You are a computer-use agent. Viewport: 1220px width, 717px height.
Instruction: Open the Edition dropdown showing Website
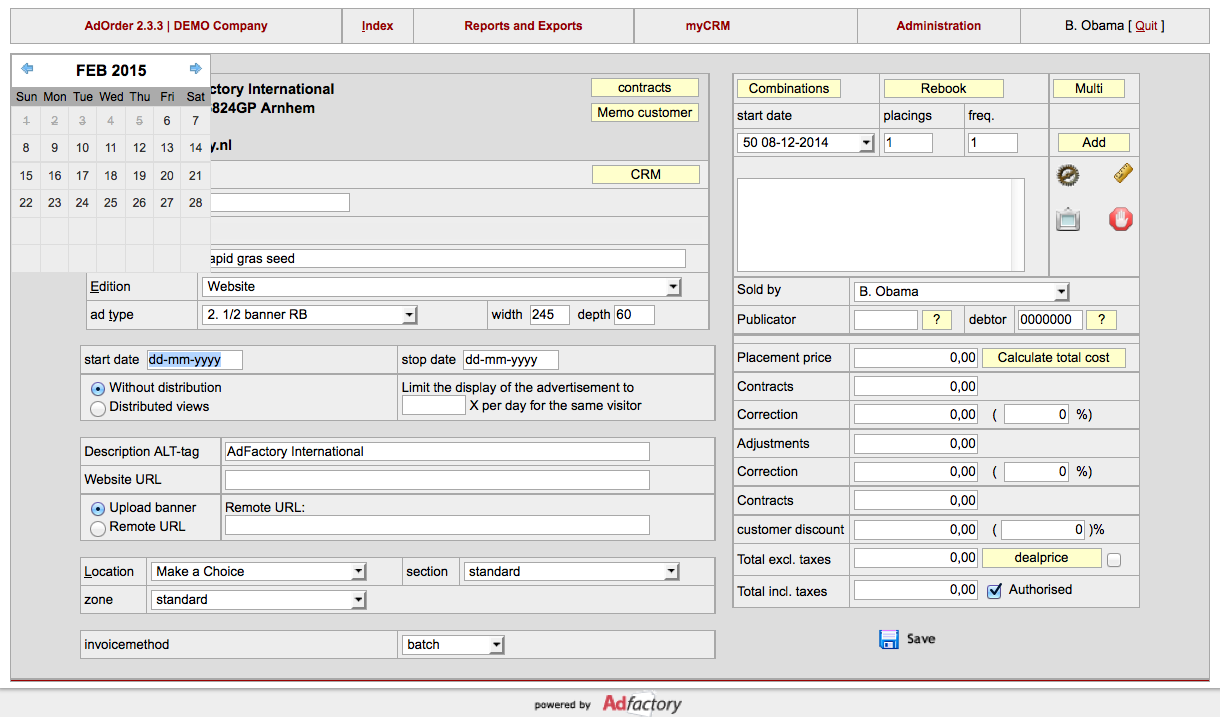441,287
